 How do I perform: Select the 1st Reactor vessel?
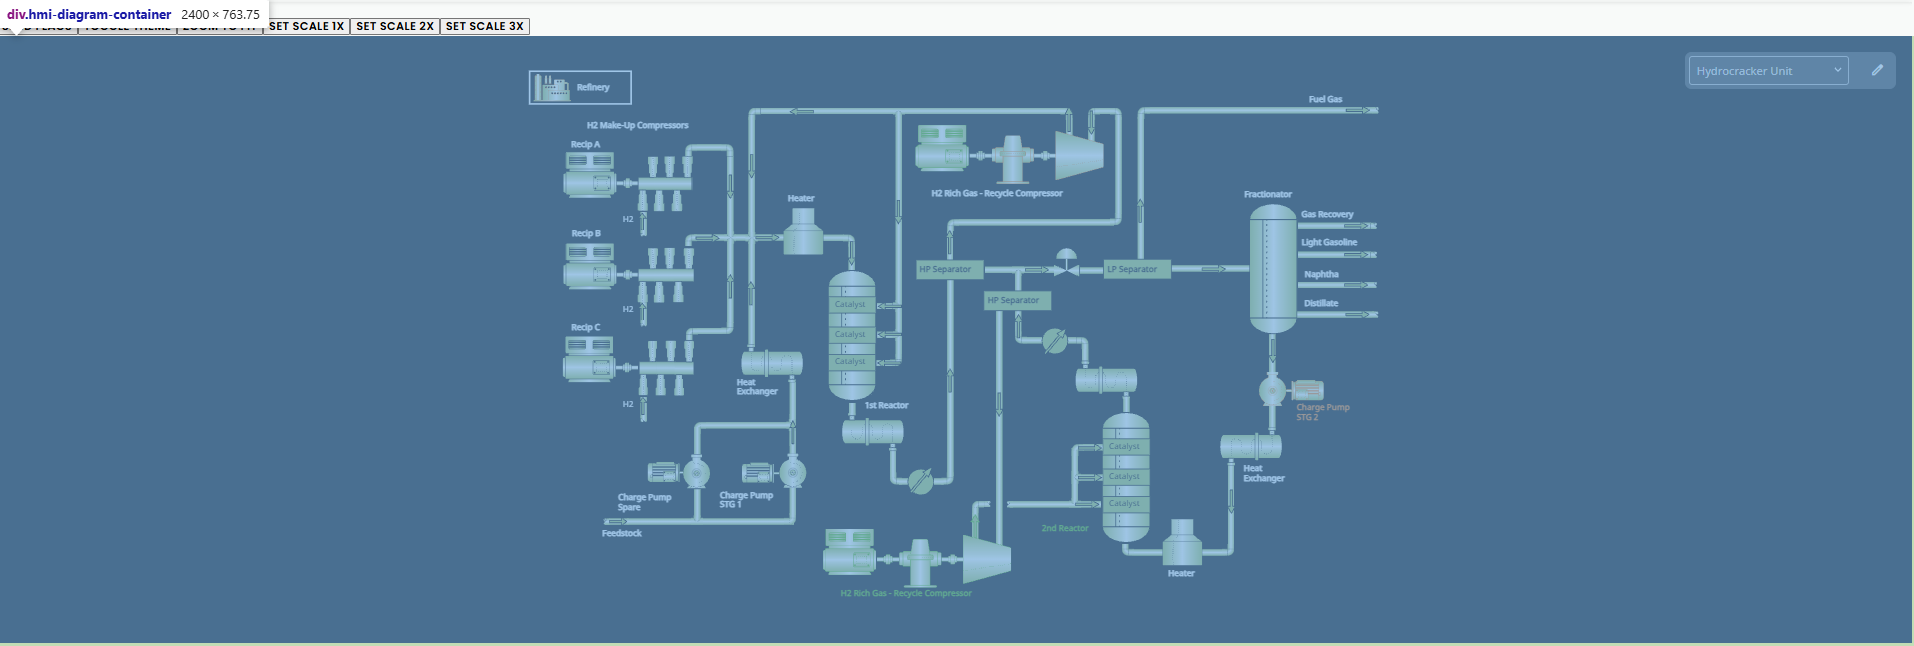(x=852, y=336)
